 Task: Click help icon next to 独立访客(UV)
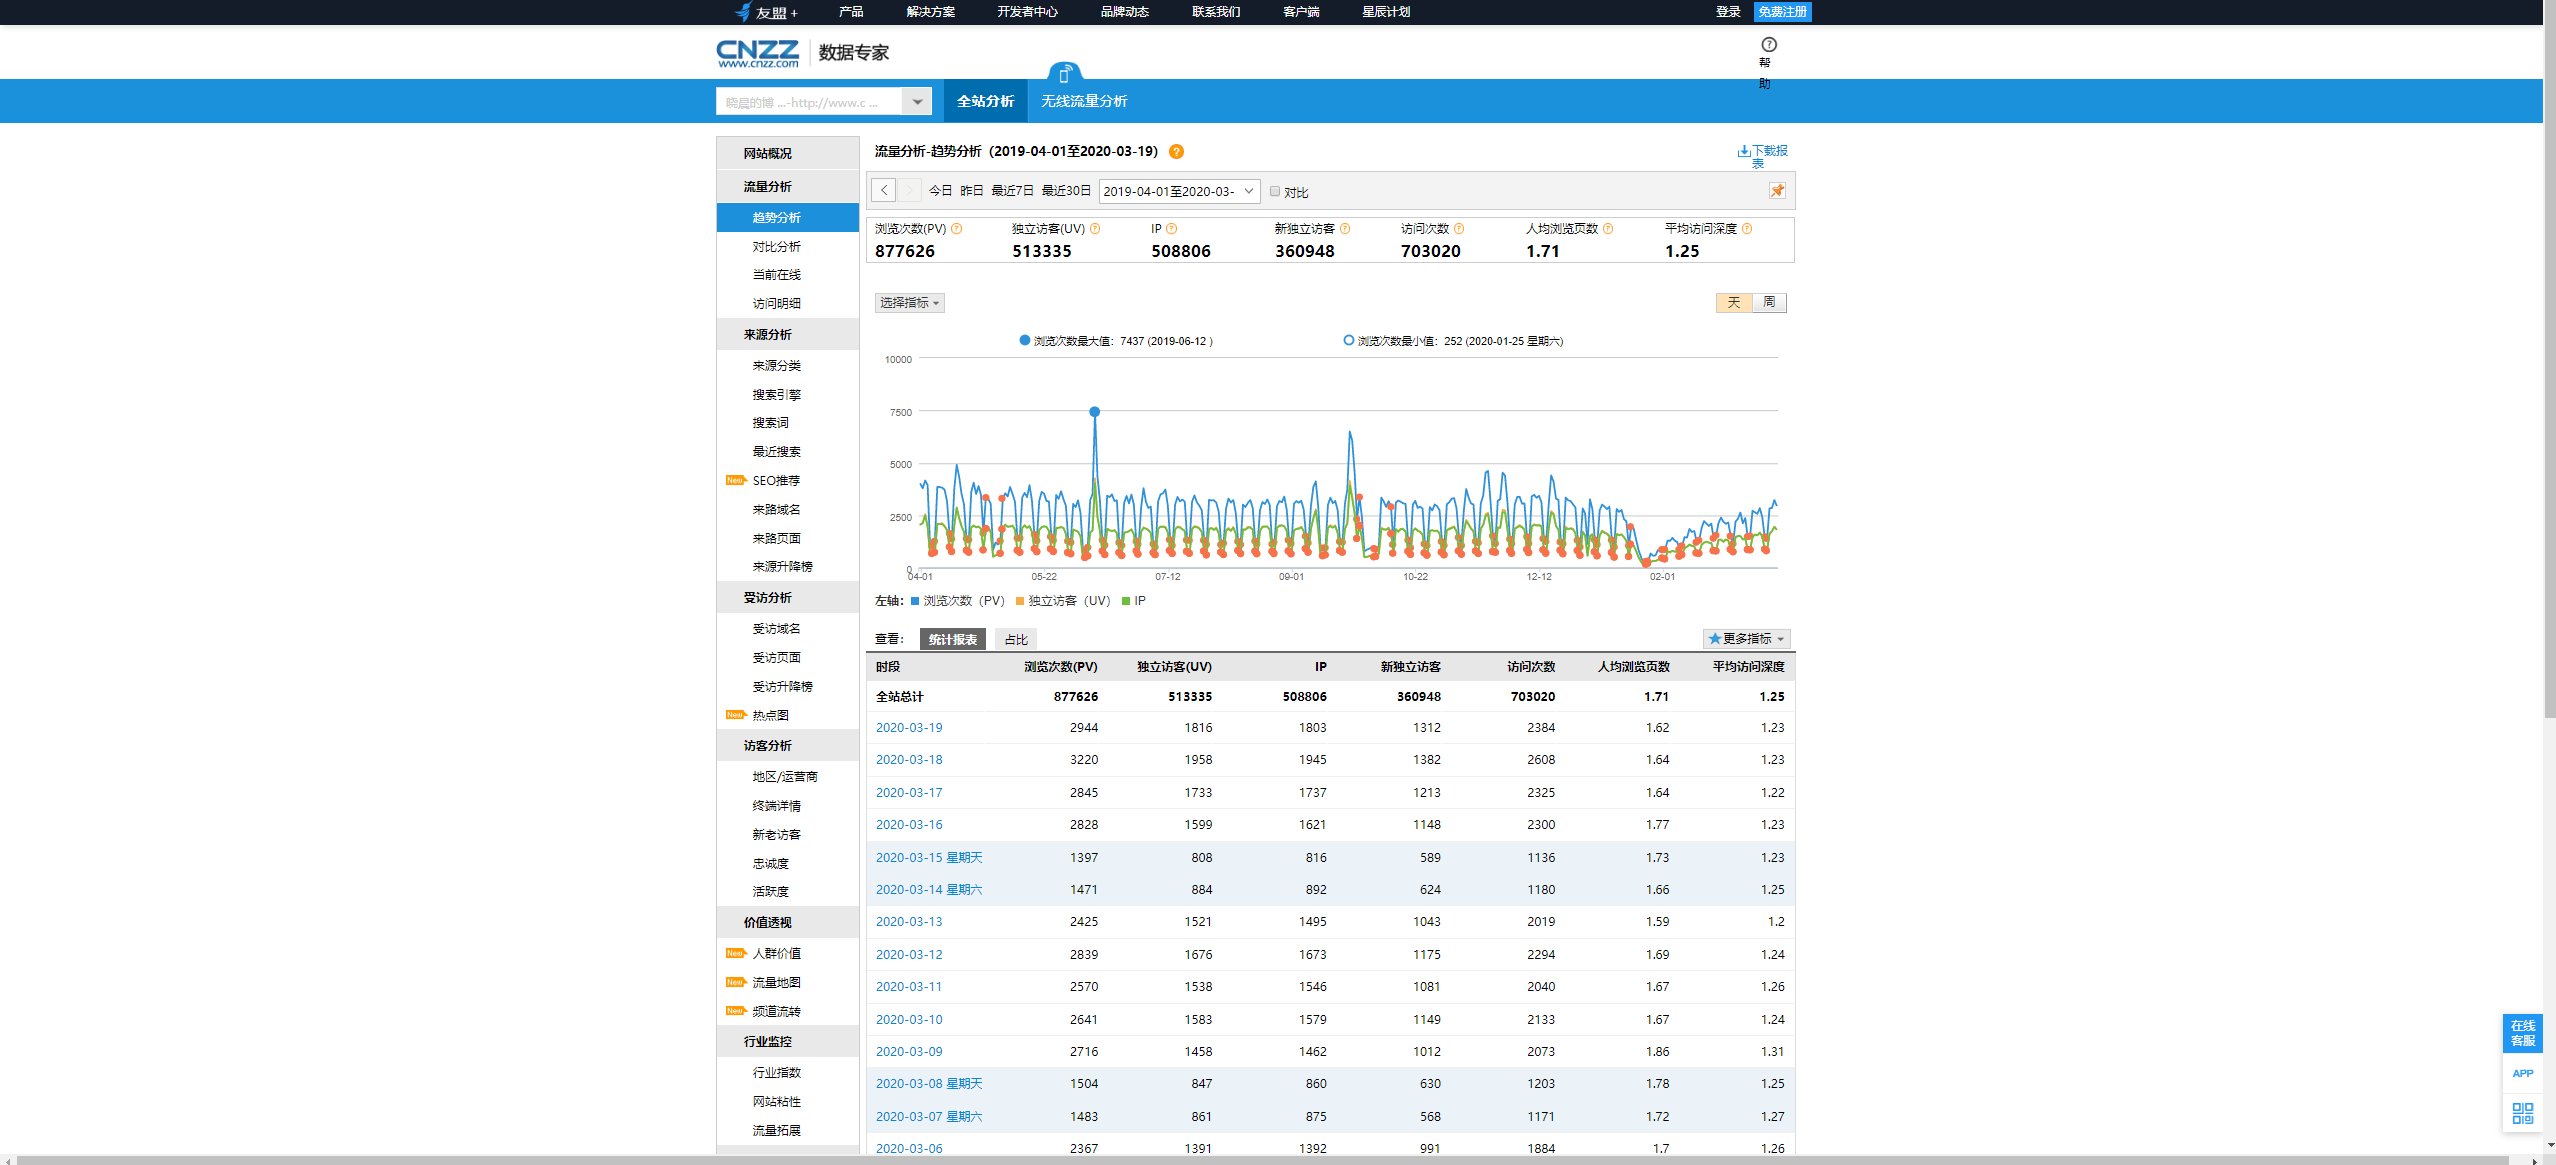click(1095, 229)
